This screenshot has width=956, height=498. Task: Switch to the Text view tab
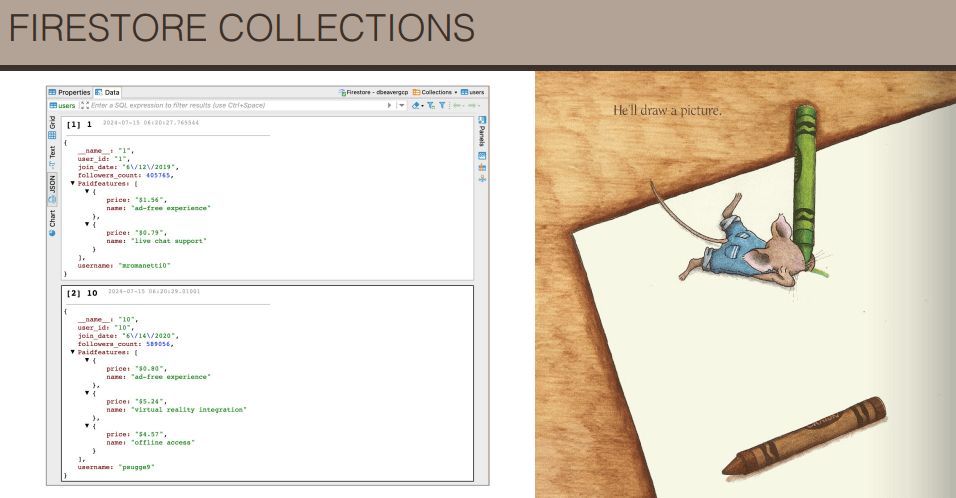tap(52, 157)
